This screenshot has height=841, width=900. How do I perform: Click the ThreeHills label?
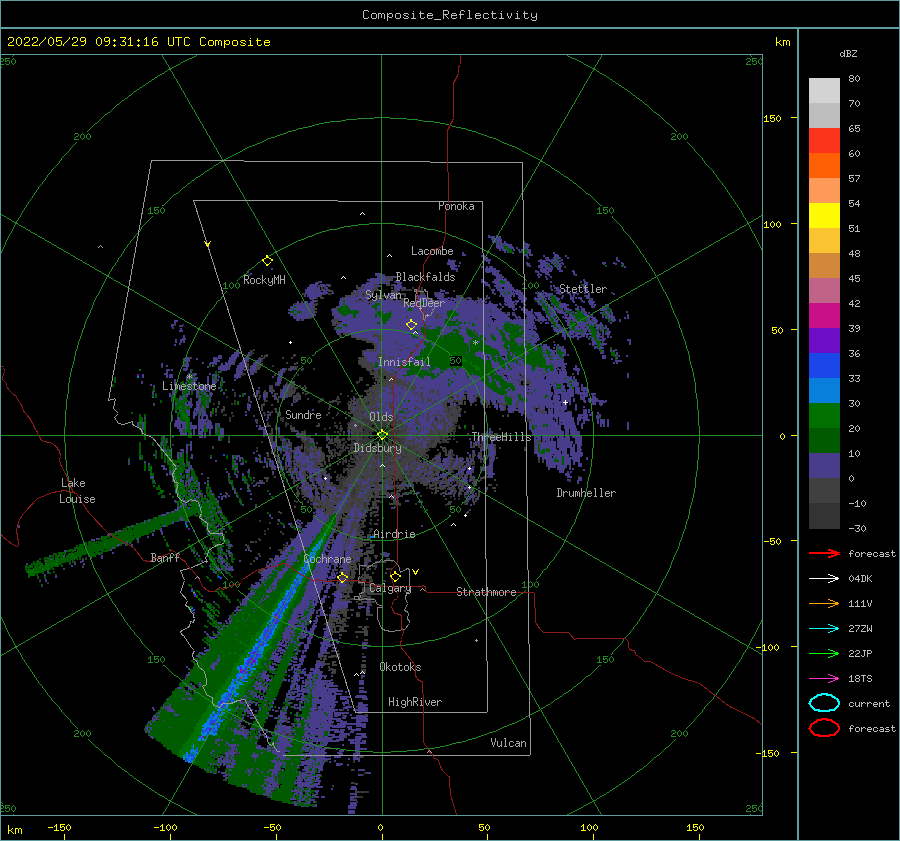[x=502, y=437]
